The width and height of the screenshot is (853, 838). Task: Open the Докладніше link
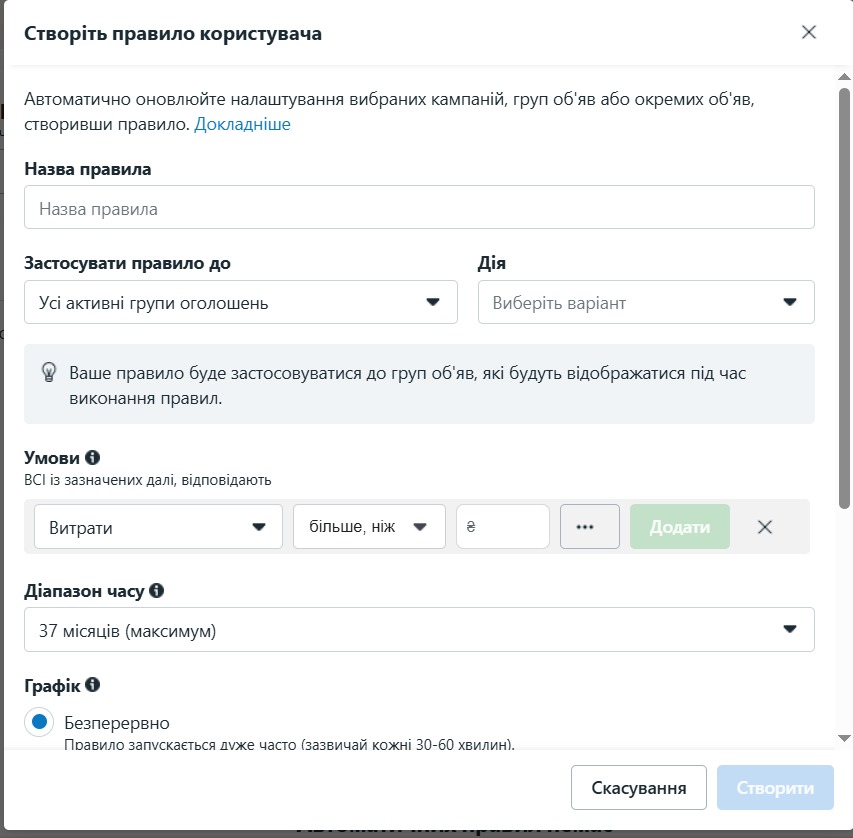(243, 124)
